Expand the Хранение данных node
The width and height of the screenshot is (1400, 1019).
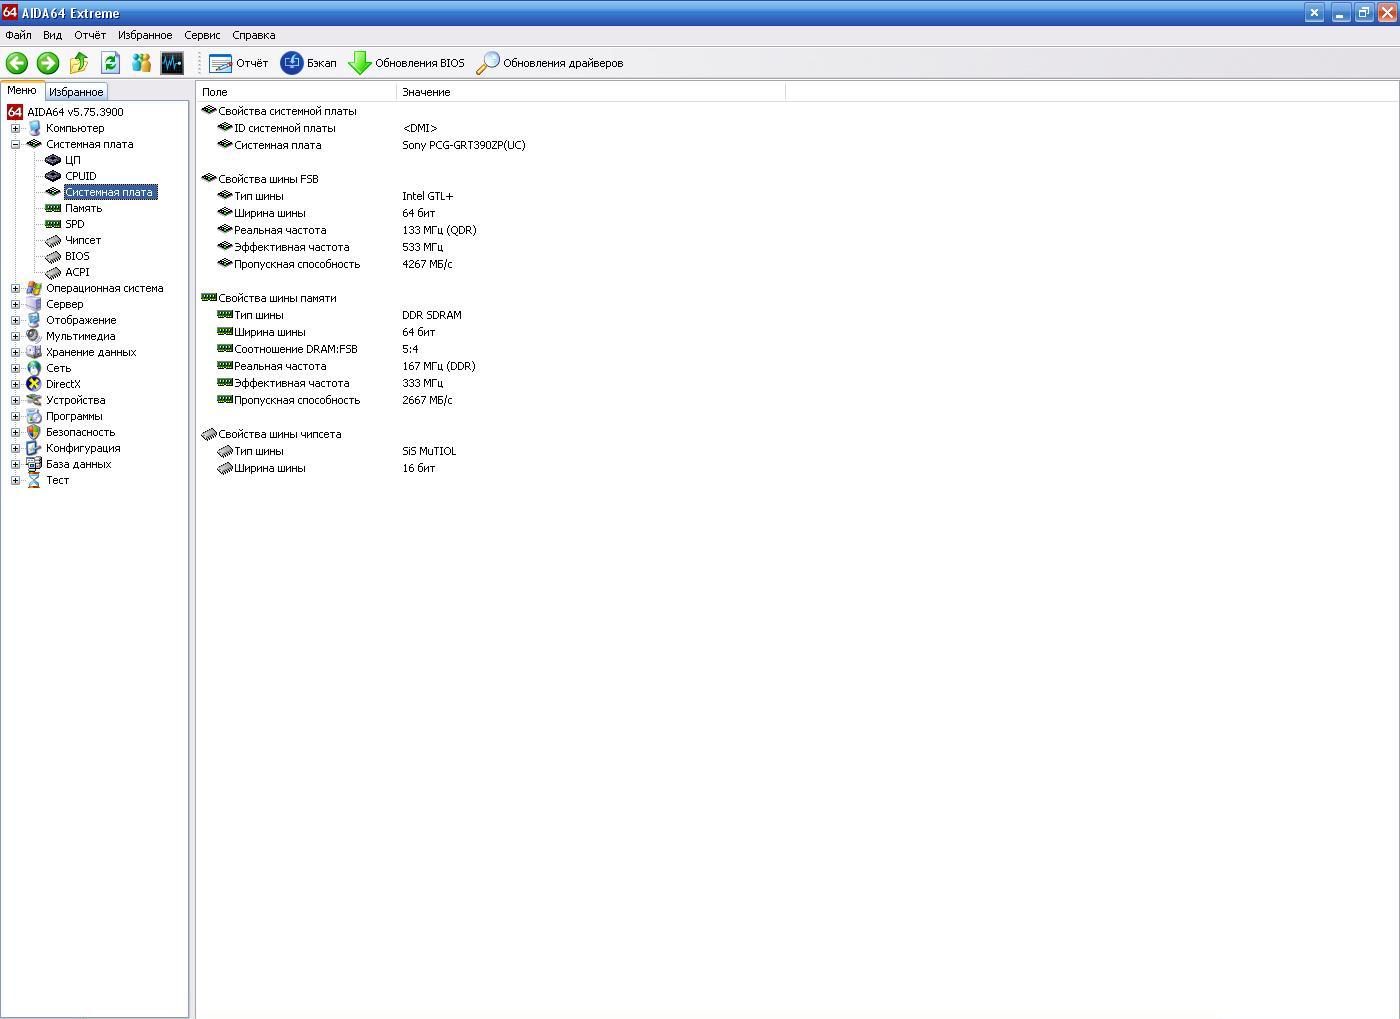[15, 352]
